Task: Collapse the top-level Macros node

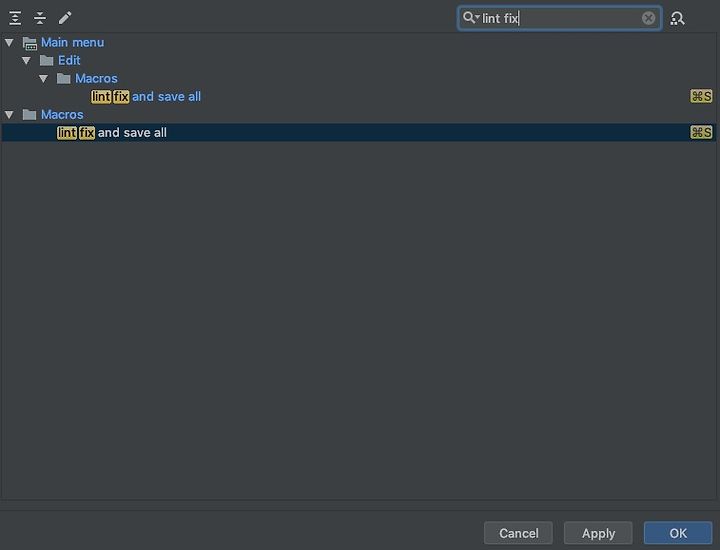Action: 9,114
